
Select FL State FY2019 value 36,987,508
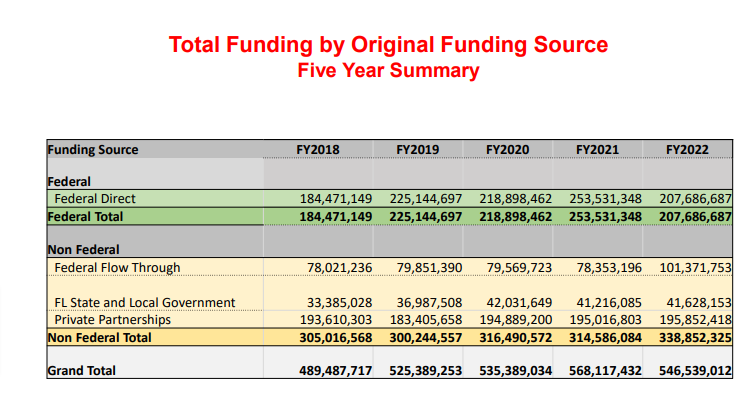pyautogui.click(x=429, y=302)
